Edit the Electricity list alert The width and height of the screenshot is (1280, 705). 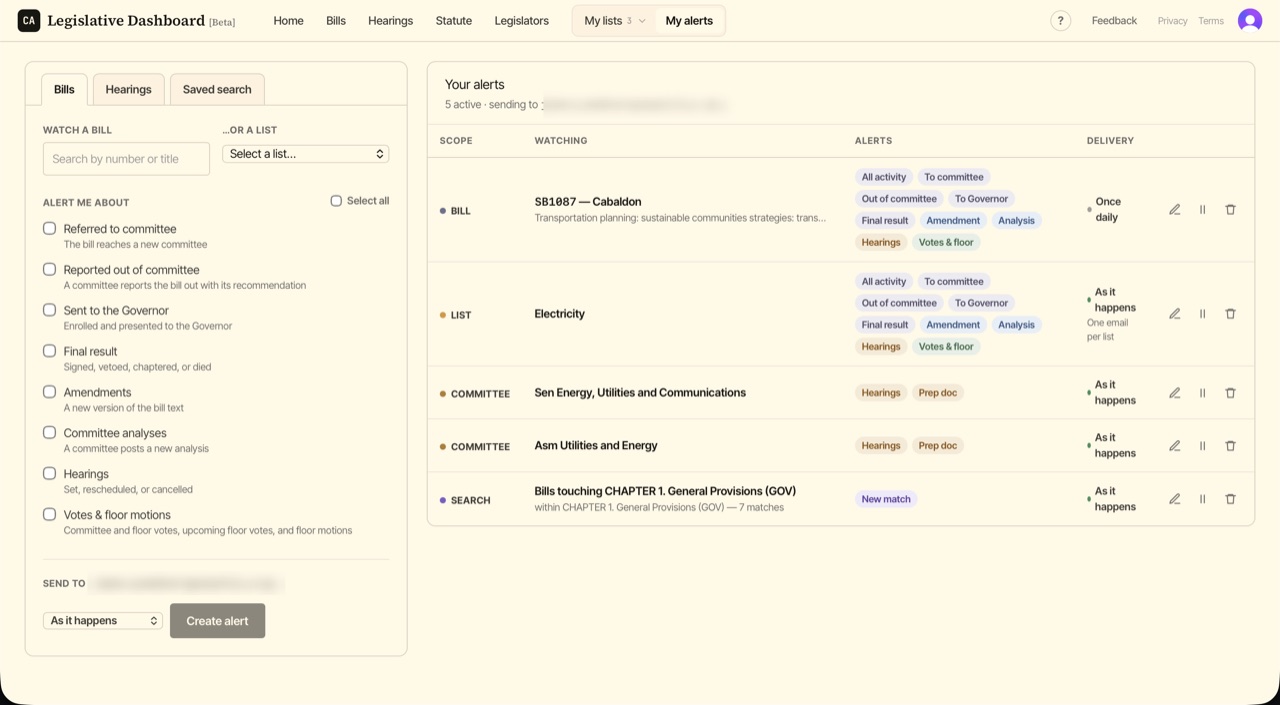point(1175,314)
